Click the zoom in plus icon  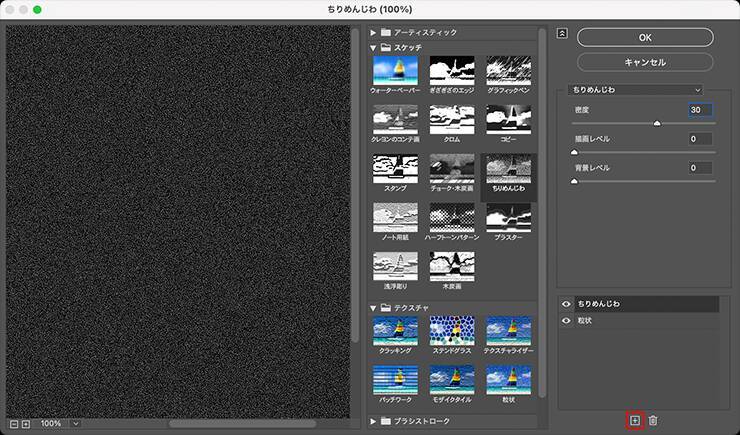click(26, 423)
